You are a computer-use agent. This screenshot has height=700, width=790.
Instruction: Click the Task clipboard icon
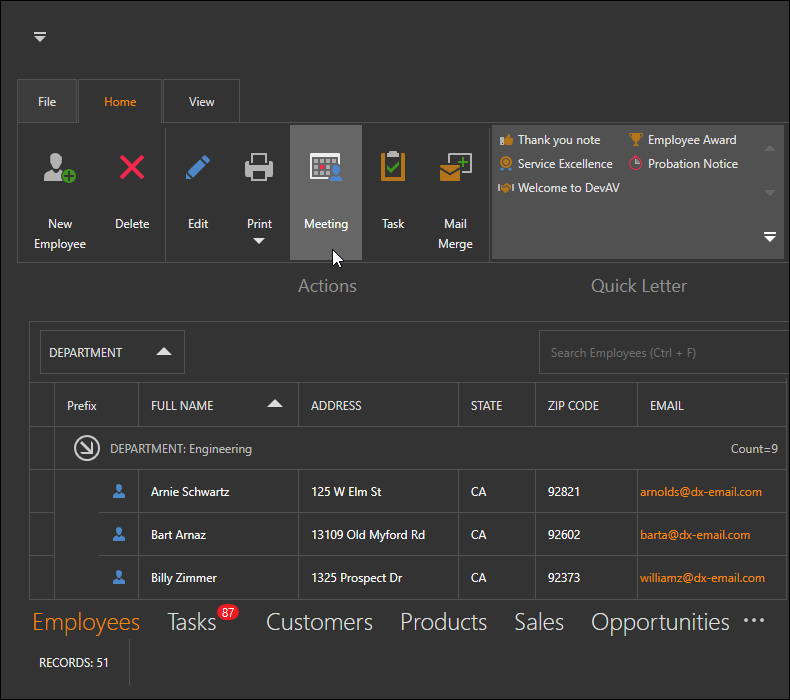point(393,167)
